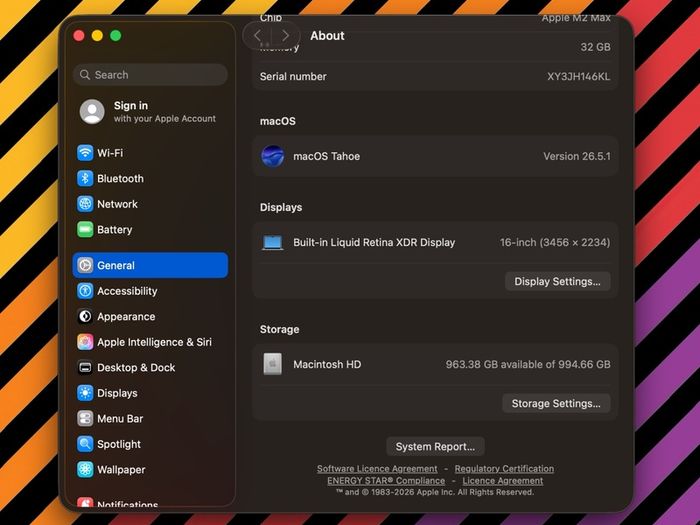The height and width of the screenshot is (525, 700).
Task: Click the Macintosh HD drive icon
Action: click(x=272, y=364)
